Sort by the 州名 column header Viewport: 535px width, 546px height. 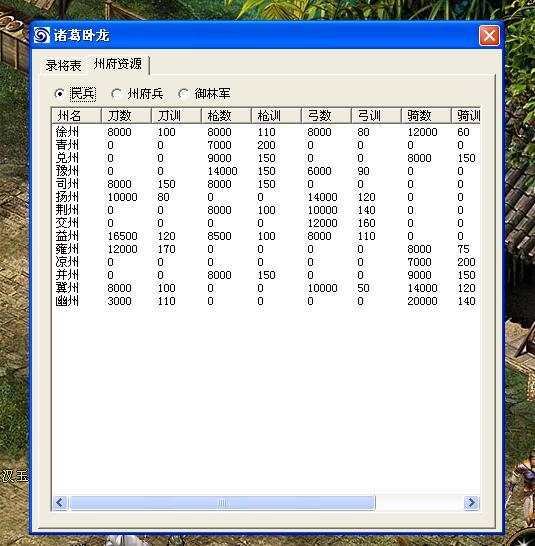(x=77, y=116)
